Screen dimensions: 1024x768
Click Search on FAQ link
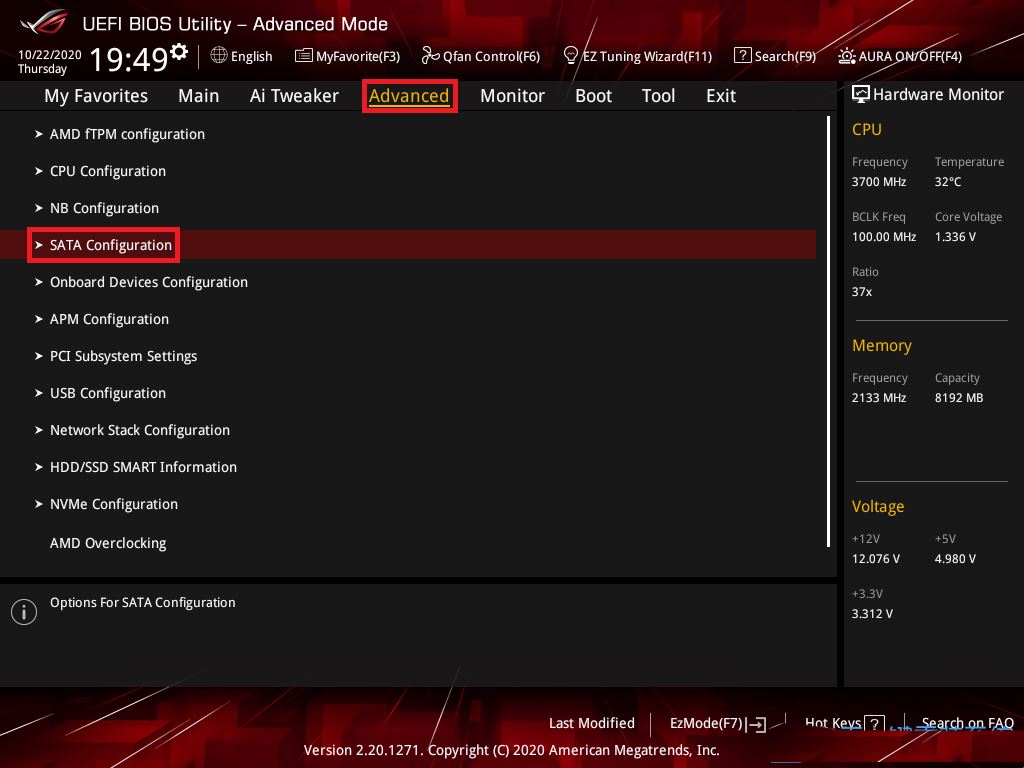tap(968, 723)
